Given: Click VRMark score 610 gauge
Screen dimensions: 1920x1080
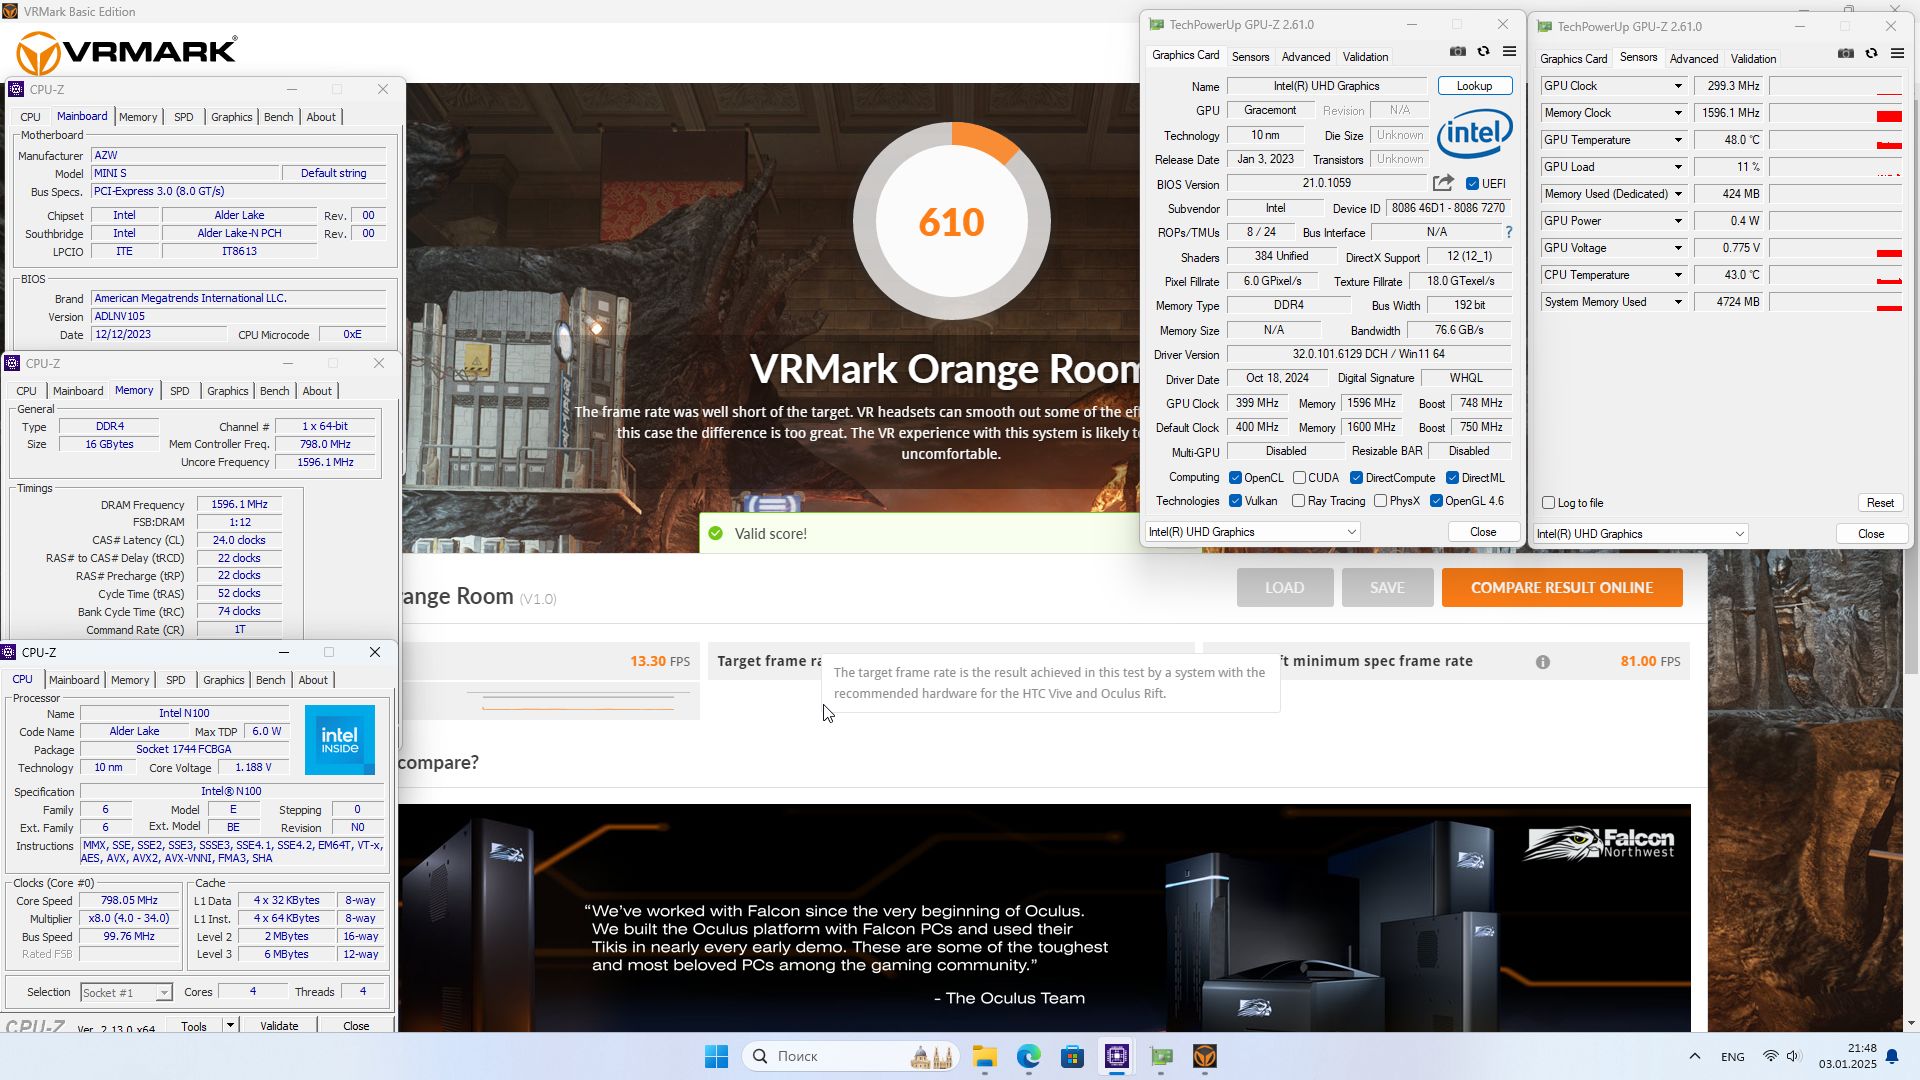Looking at the screenshot, I should (951, 221).
